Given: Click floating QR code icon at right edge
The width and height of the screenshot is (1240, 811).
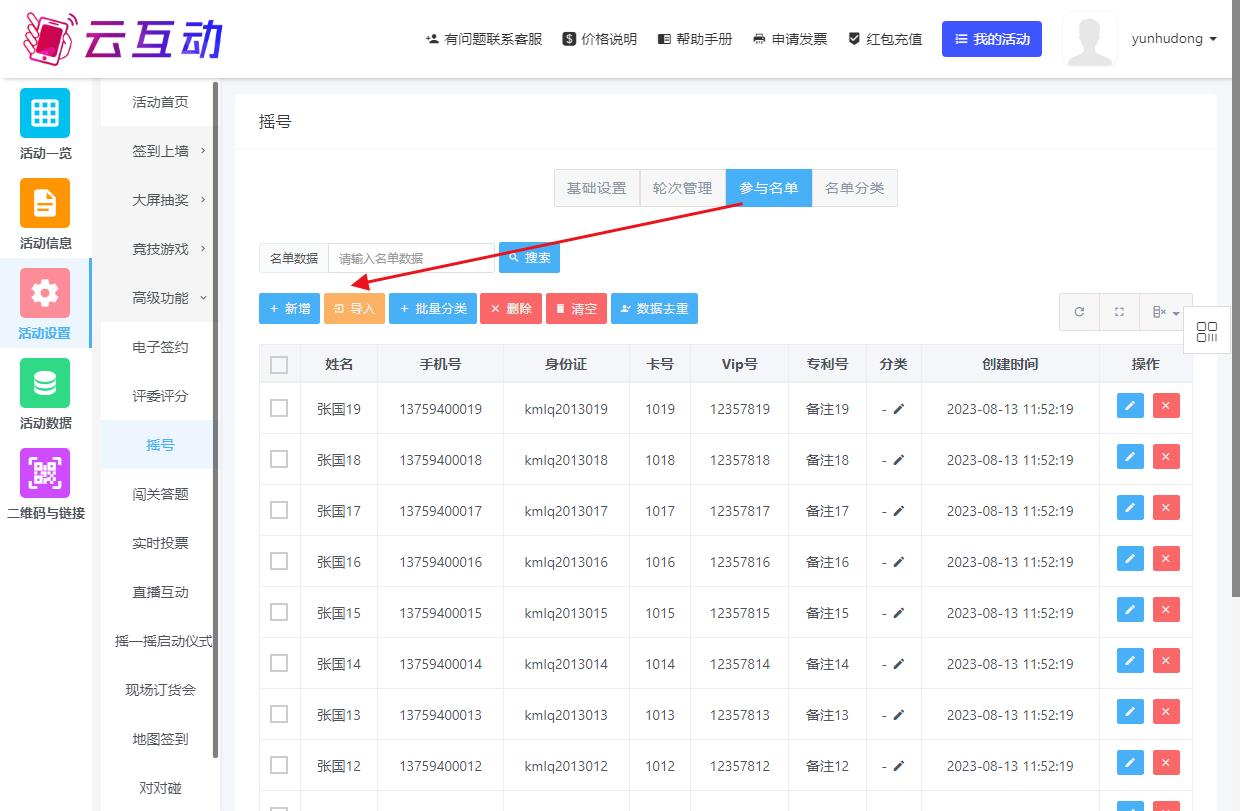Looking at the screenshot, I should tap(1207, 333).
